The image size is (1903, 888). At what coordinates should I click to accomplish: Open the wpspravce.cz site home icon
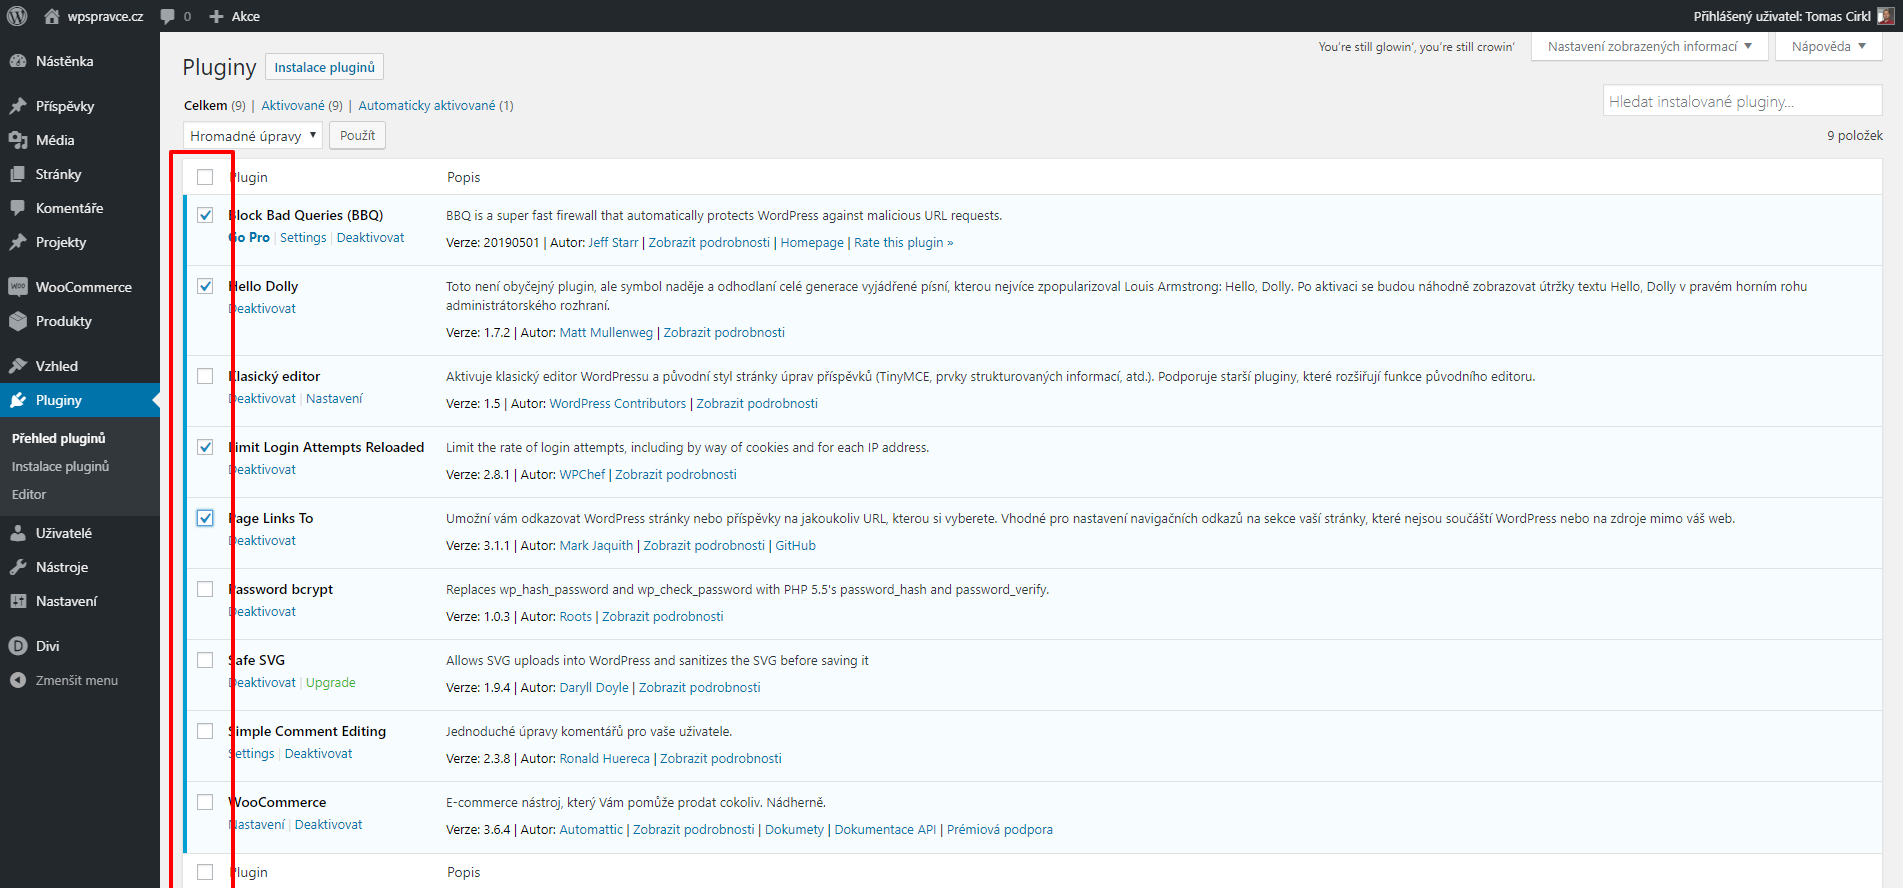[52, 16]
